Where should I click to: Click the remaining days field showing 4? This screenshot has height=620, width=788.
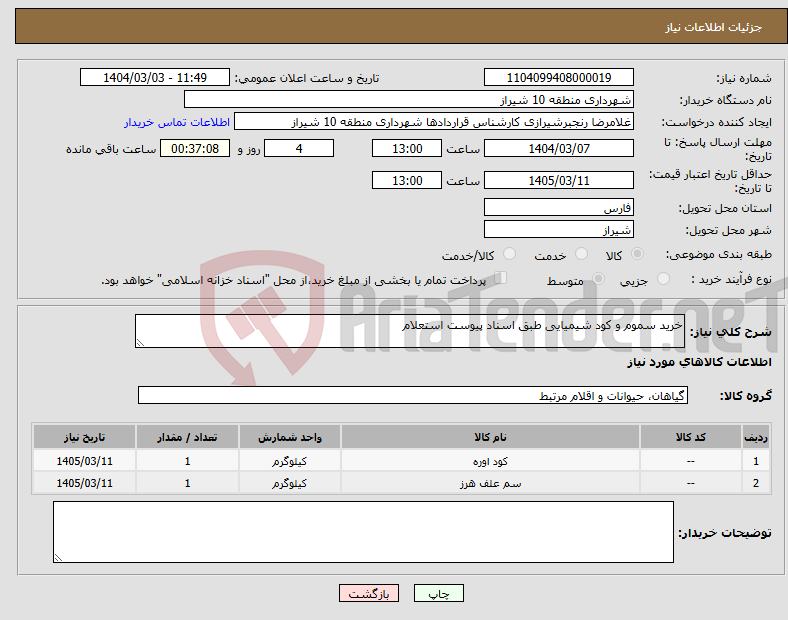click(x=299, y=148)
